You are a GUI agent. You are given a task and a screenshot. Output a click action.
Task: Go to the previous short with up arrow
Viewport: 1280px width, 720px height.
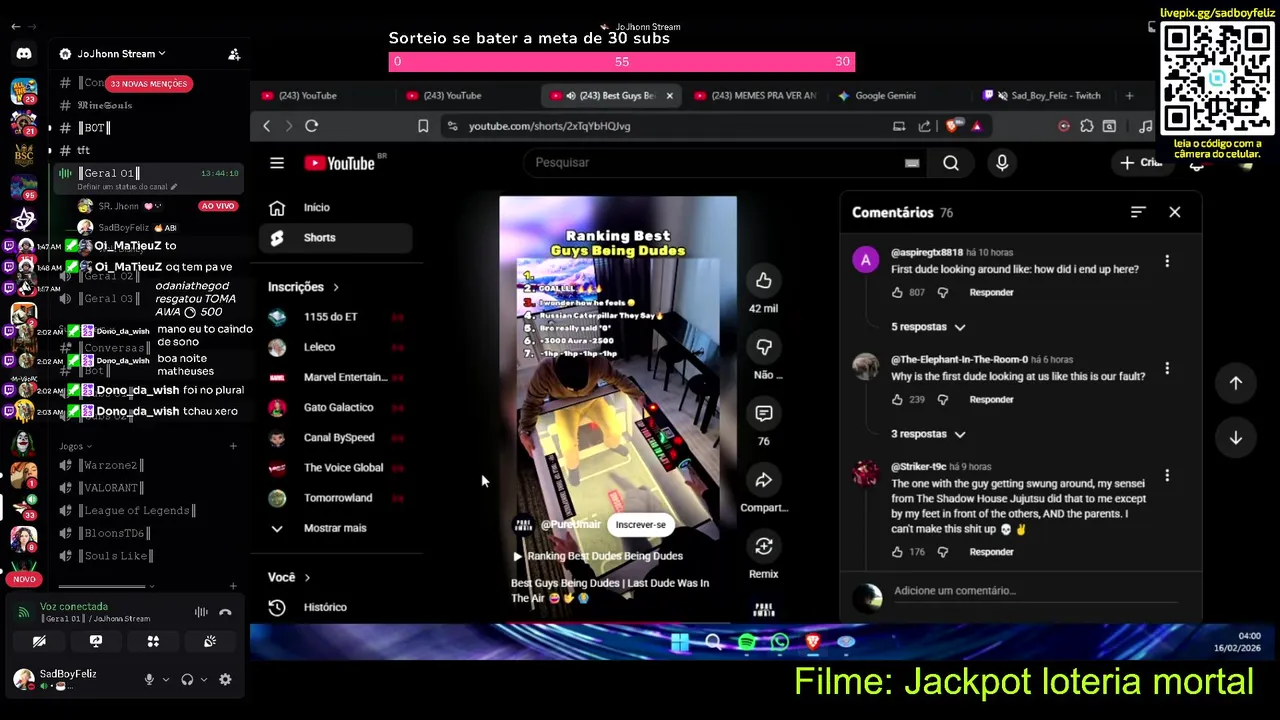(x=1236, y=383)
